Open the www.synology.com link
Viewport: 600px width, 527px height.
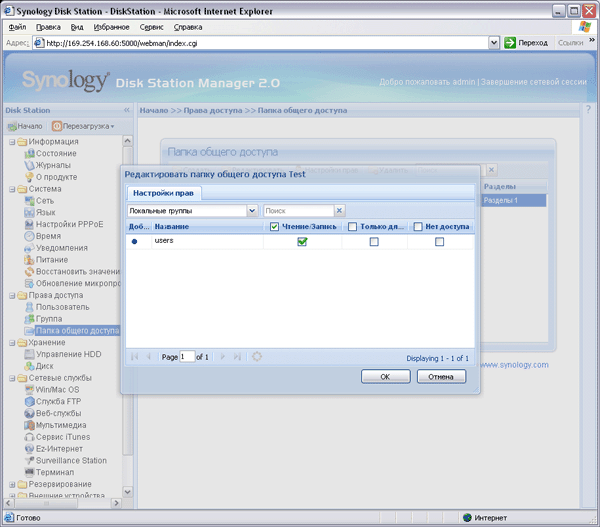click(514, 365)
